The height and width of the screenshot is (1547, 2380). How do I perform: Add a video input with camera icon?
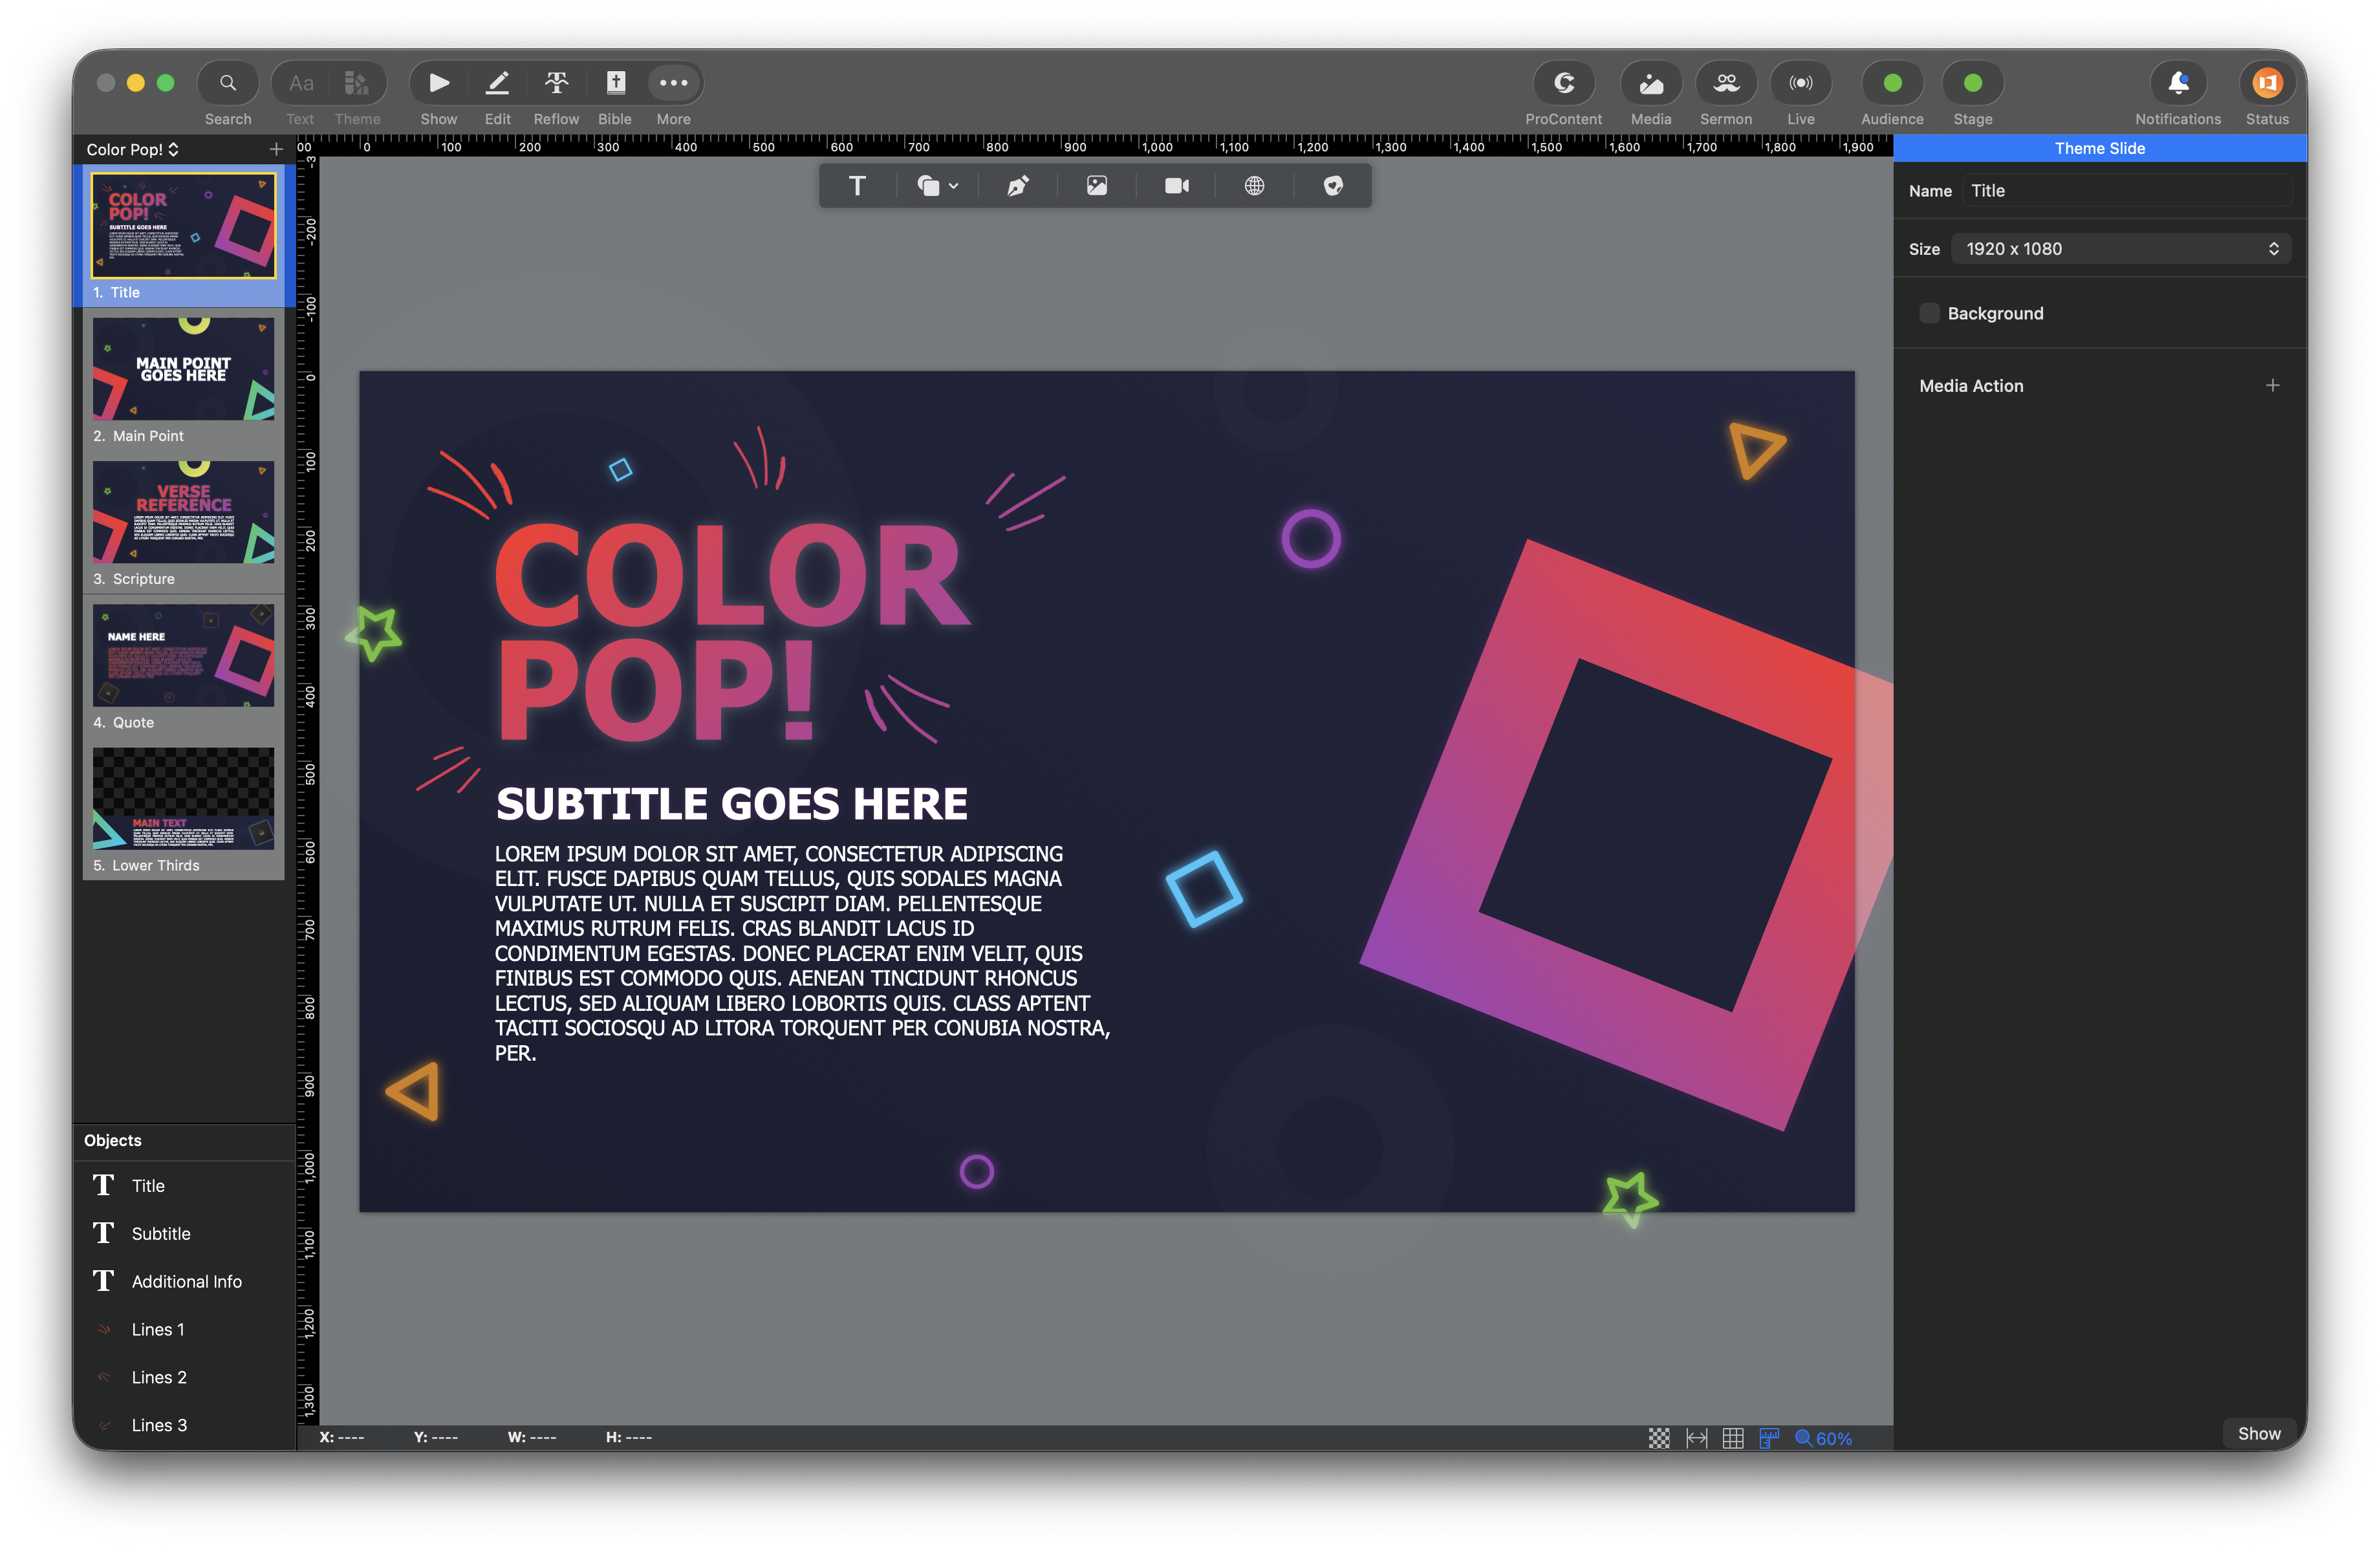pos(1176,186)
